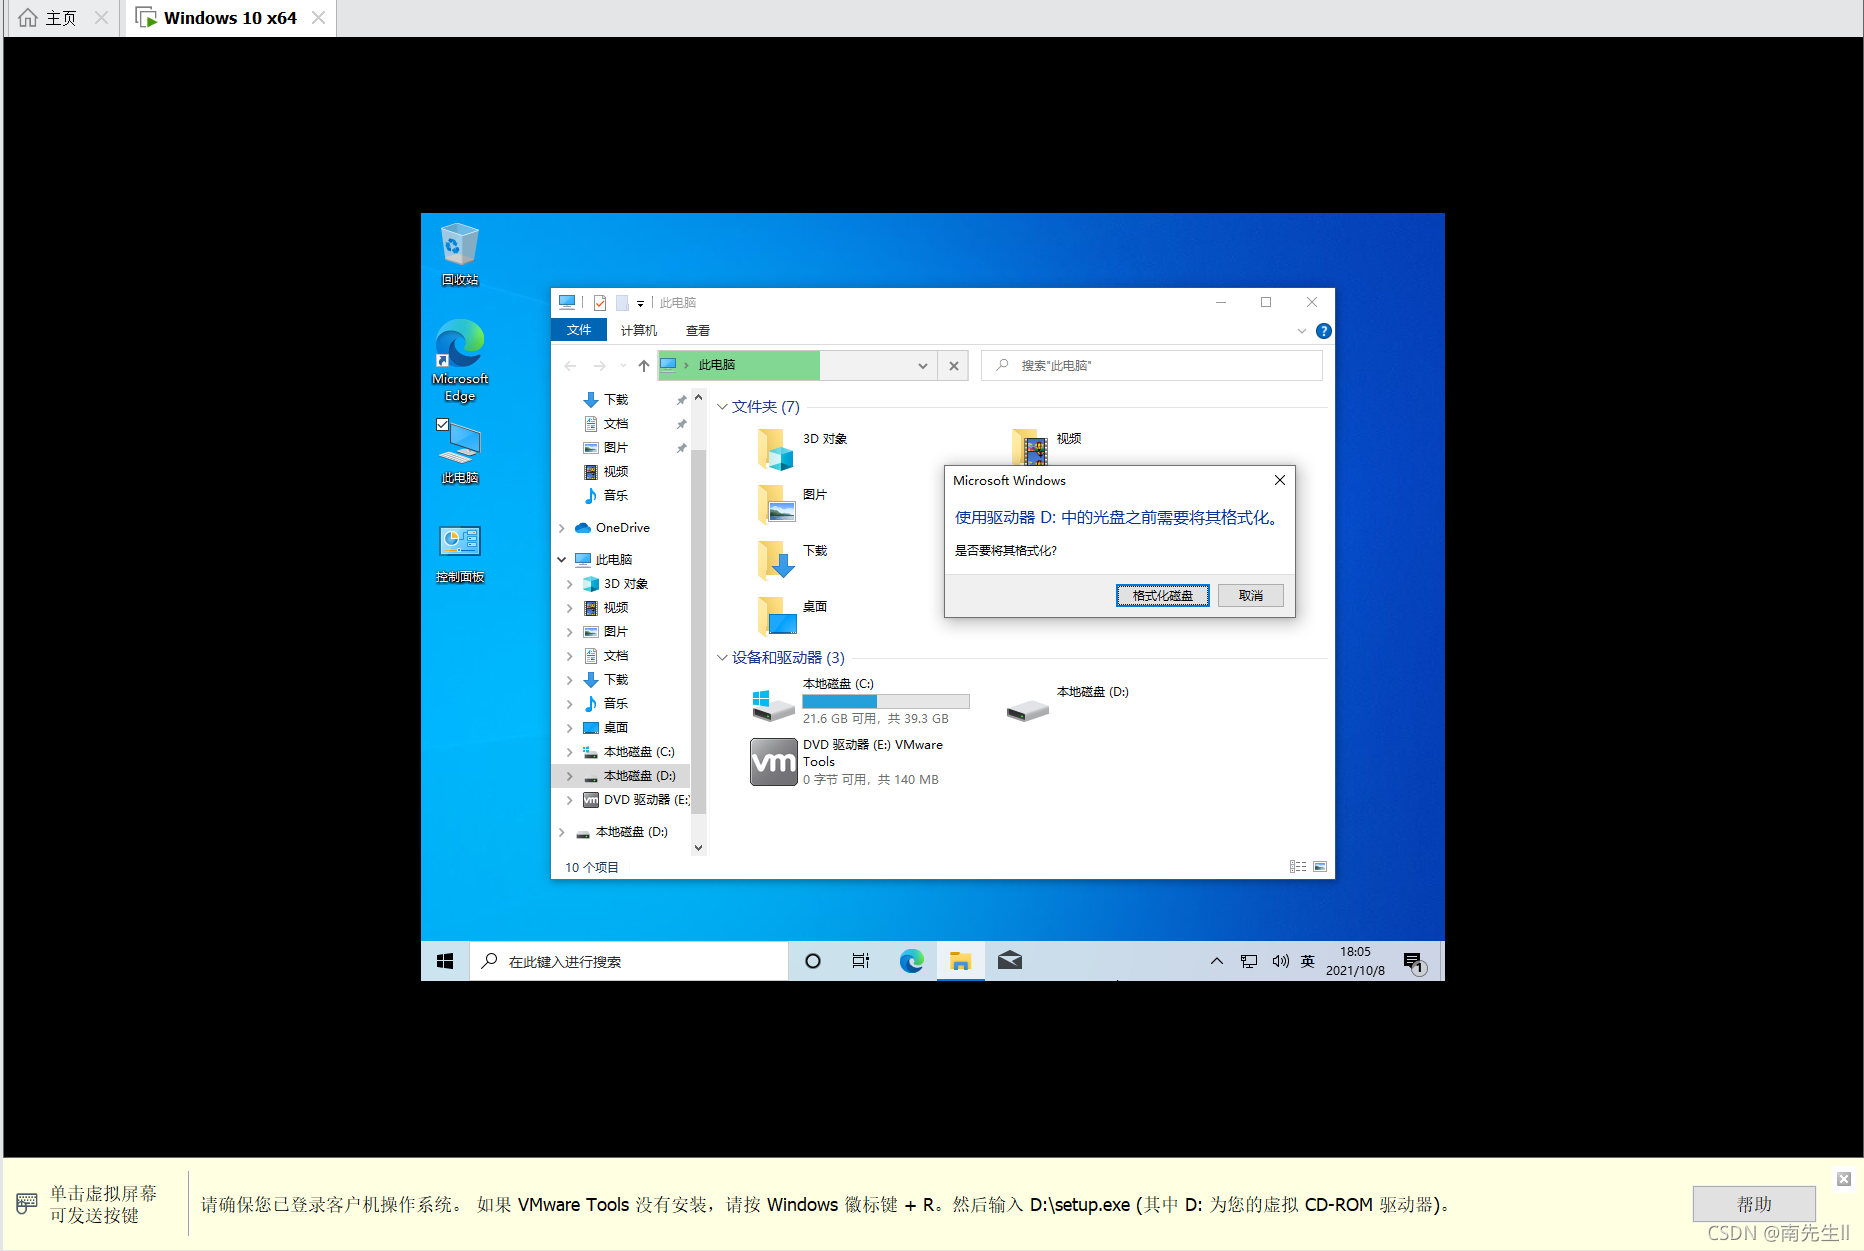
Task: Click the C: drive capacity bar
Action: [885, 702]
